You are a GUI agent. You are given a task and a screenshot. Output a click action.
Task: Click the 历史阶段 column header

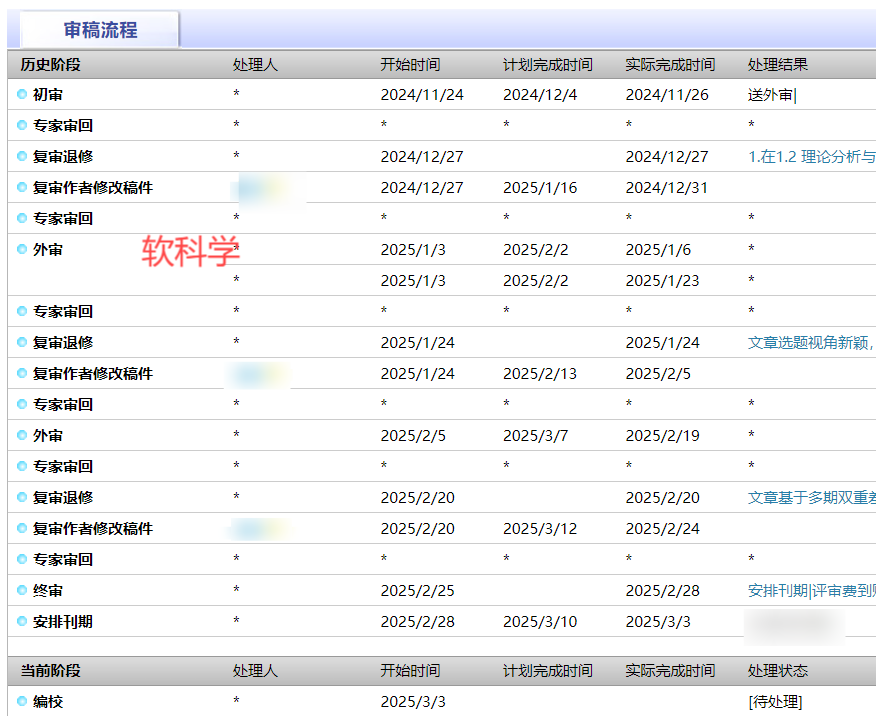coord(50,65)
